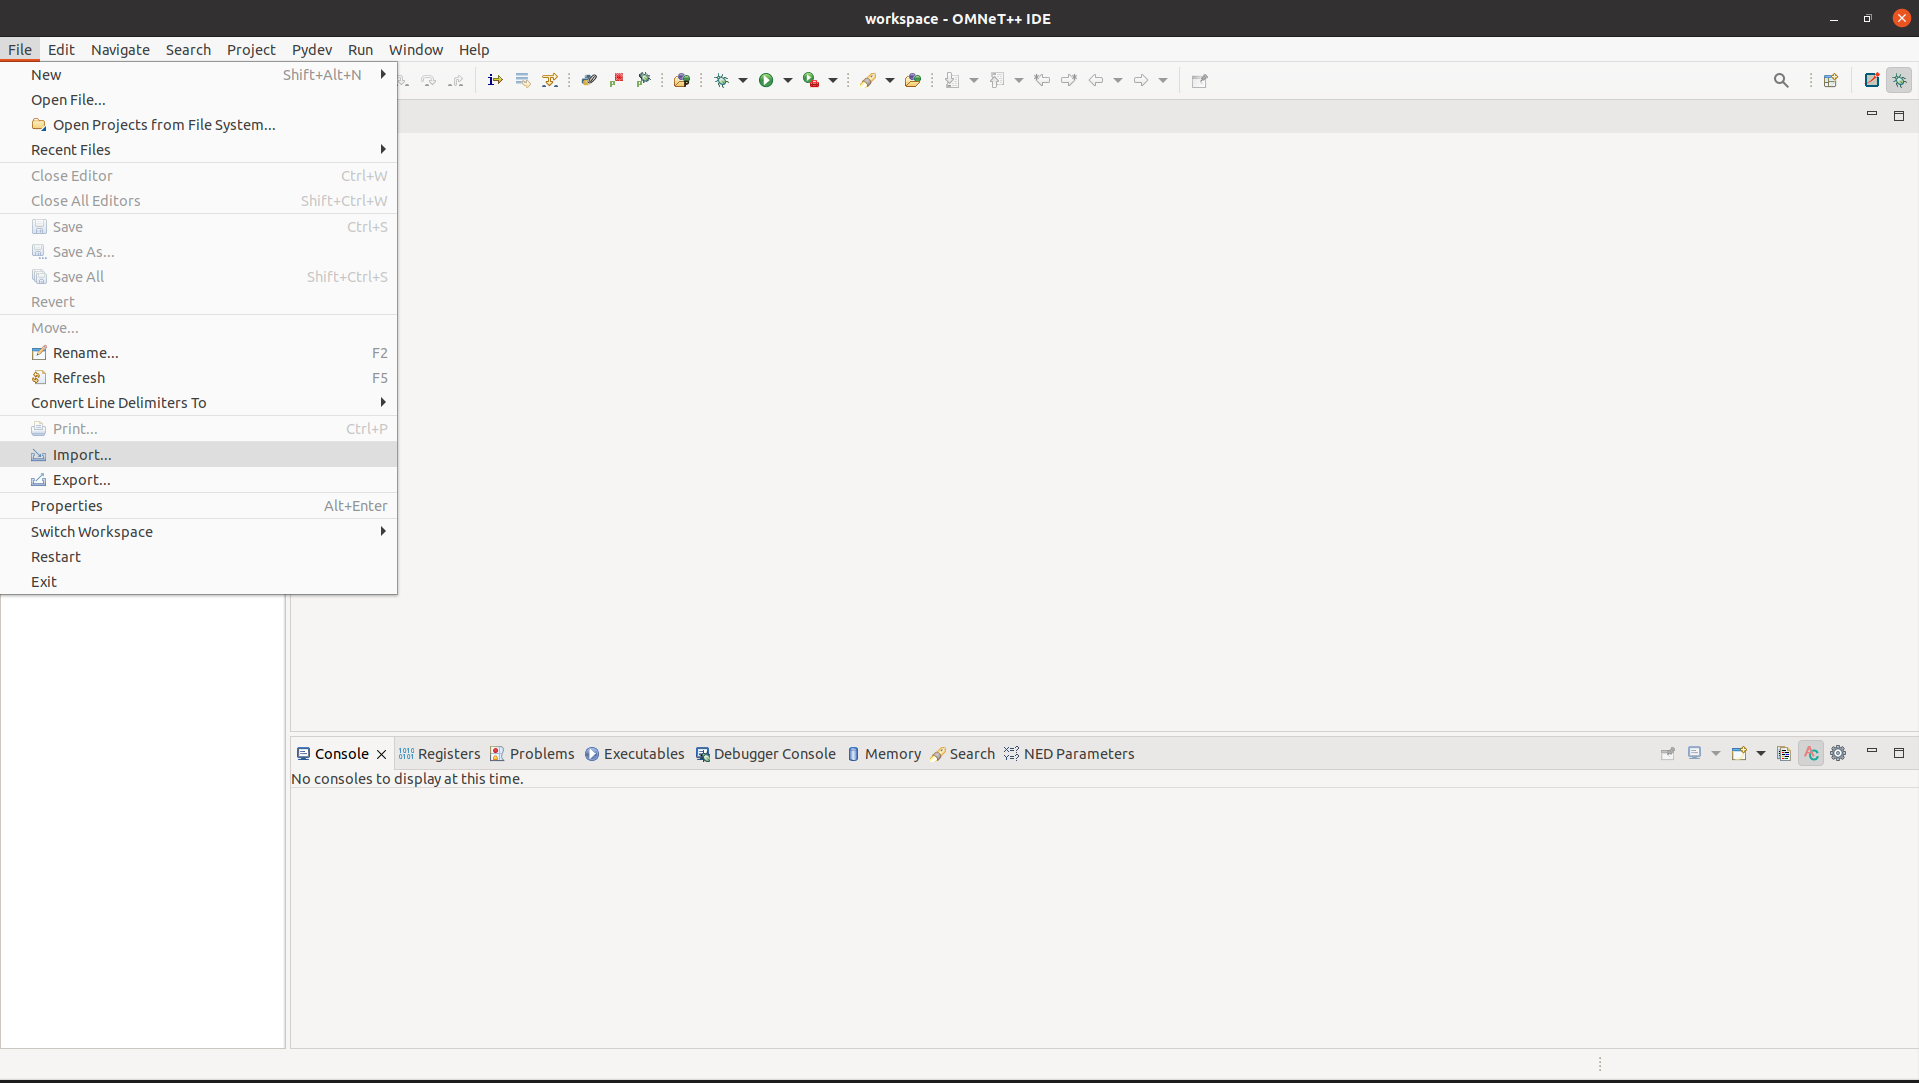Image resolution: width=1919 pixels, height=1083 pixels.
Task: Click the folder with P open-project toolbar icon
Action: [682, 80]
